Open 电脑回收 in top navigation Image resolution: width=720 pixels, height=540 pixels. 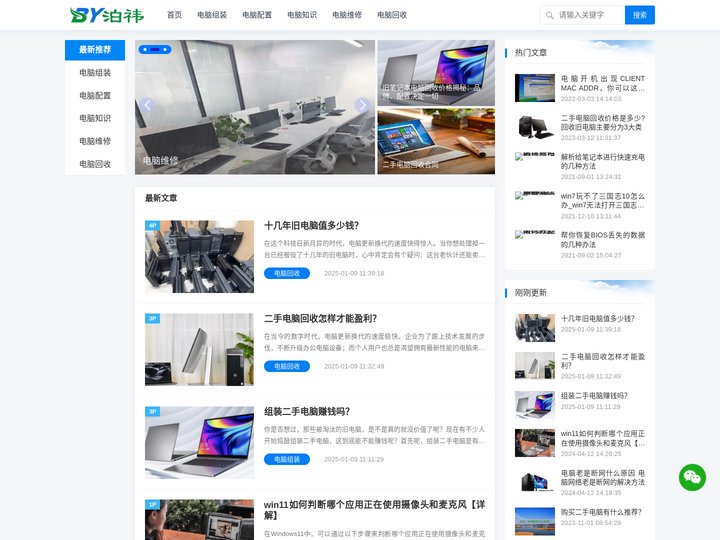click(x=392, y=15)
